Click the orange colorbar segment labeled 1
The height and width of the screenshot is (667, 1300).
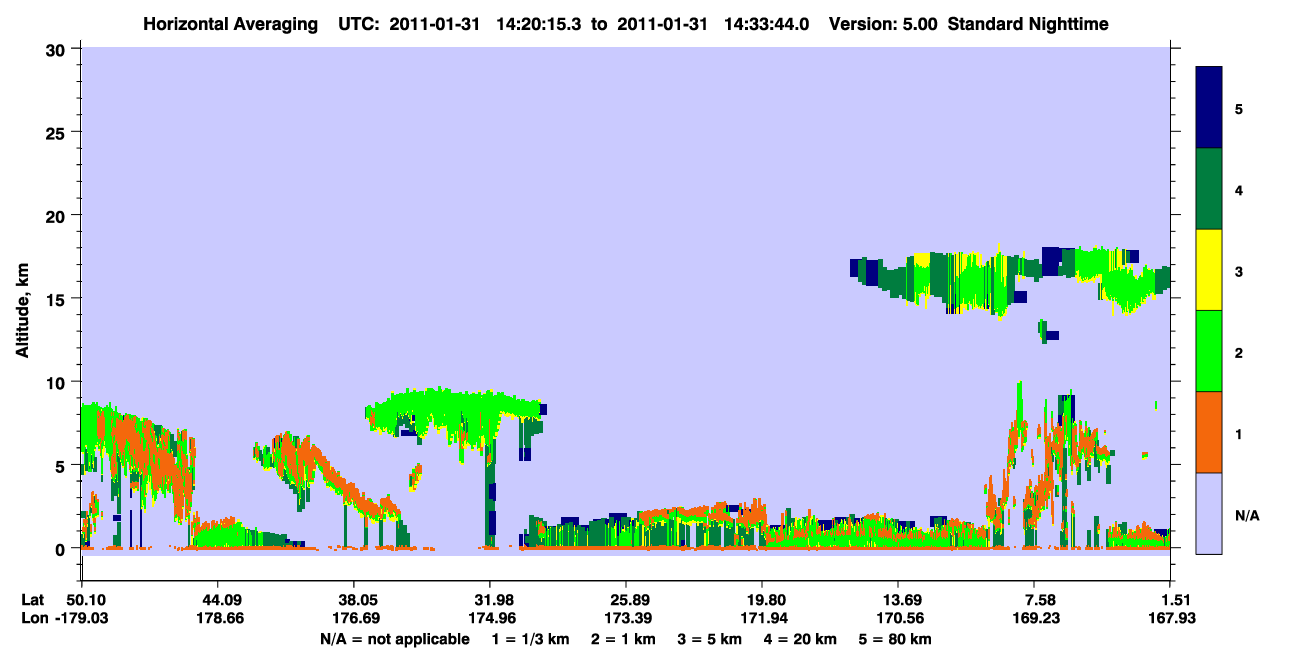pos(1209,432)
